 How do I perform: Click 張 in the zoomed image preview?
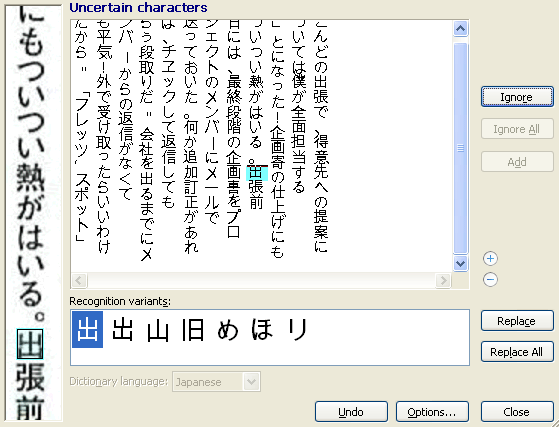coord(30,377)
